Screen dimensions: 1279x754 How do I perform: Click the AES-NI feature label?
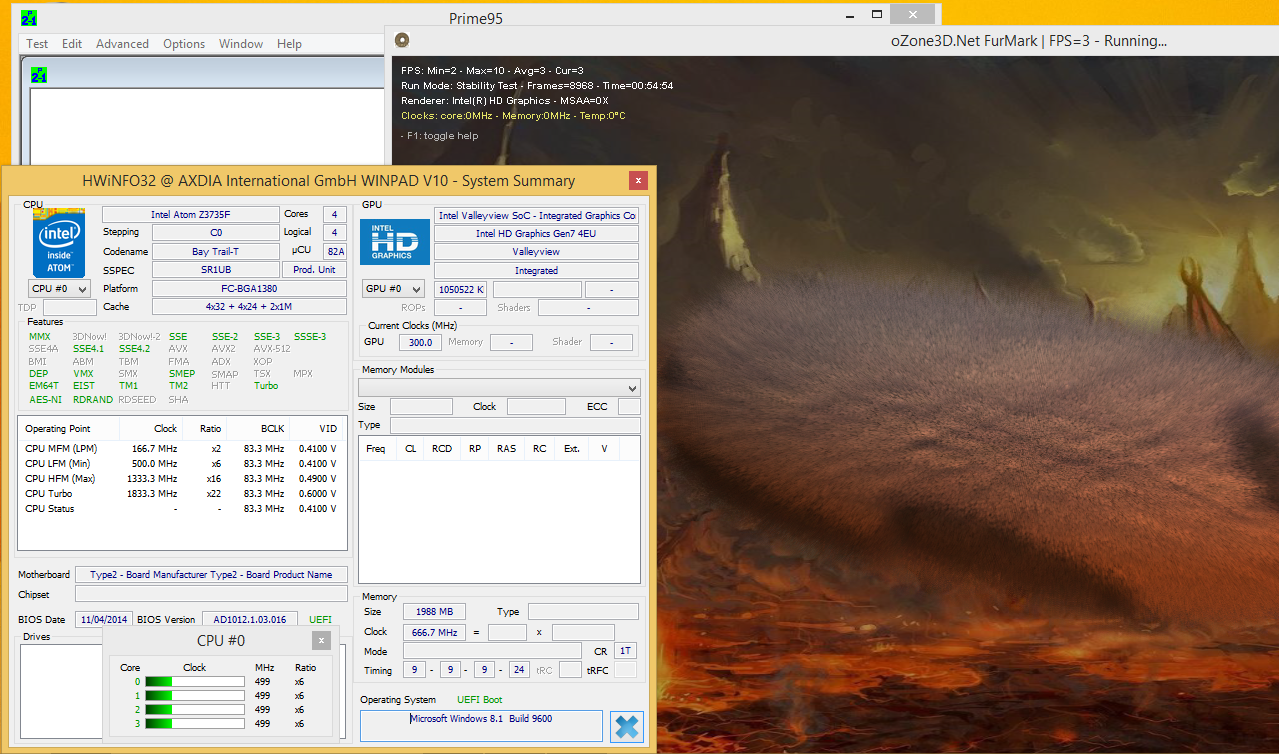[x=45, y=399]
